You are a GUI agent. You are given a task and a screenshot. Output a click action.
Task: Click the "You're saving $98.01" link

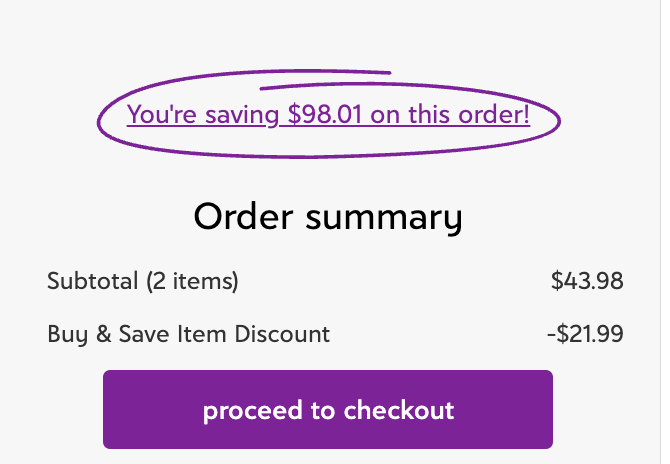point(328,115)
